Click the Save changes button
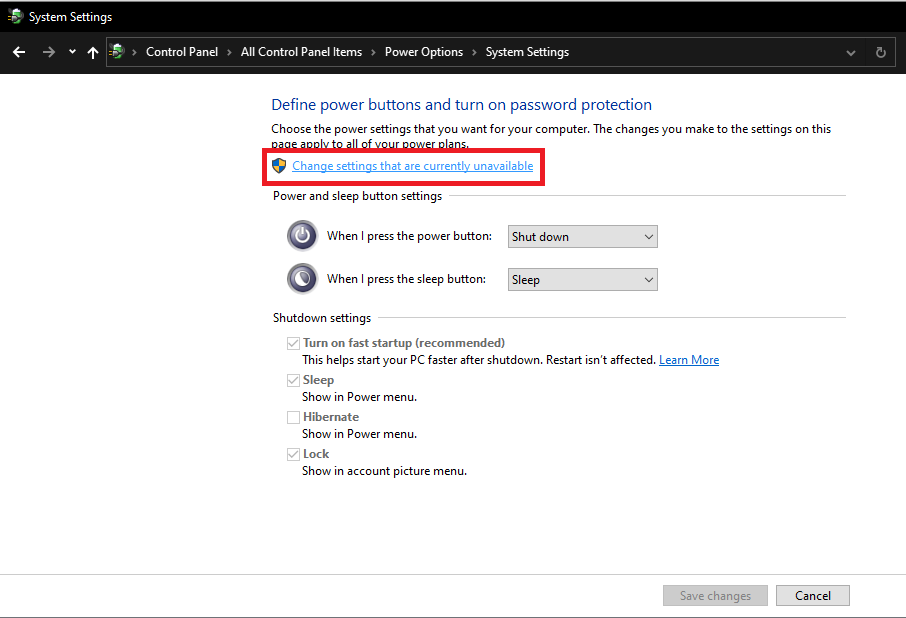This screenshot has width=906, height=618. tap(715, 595)
